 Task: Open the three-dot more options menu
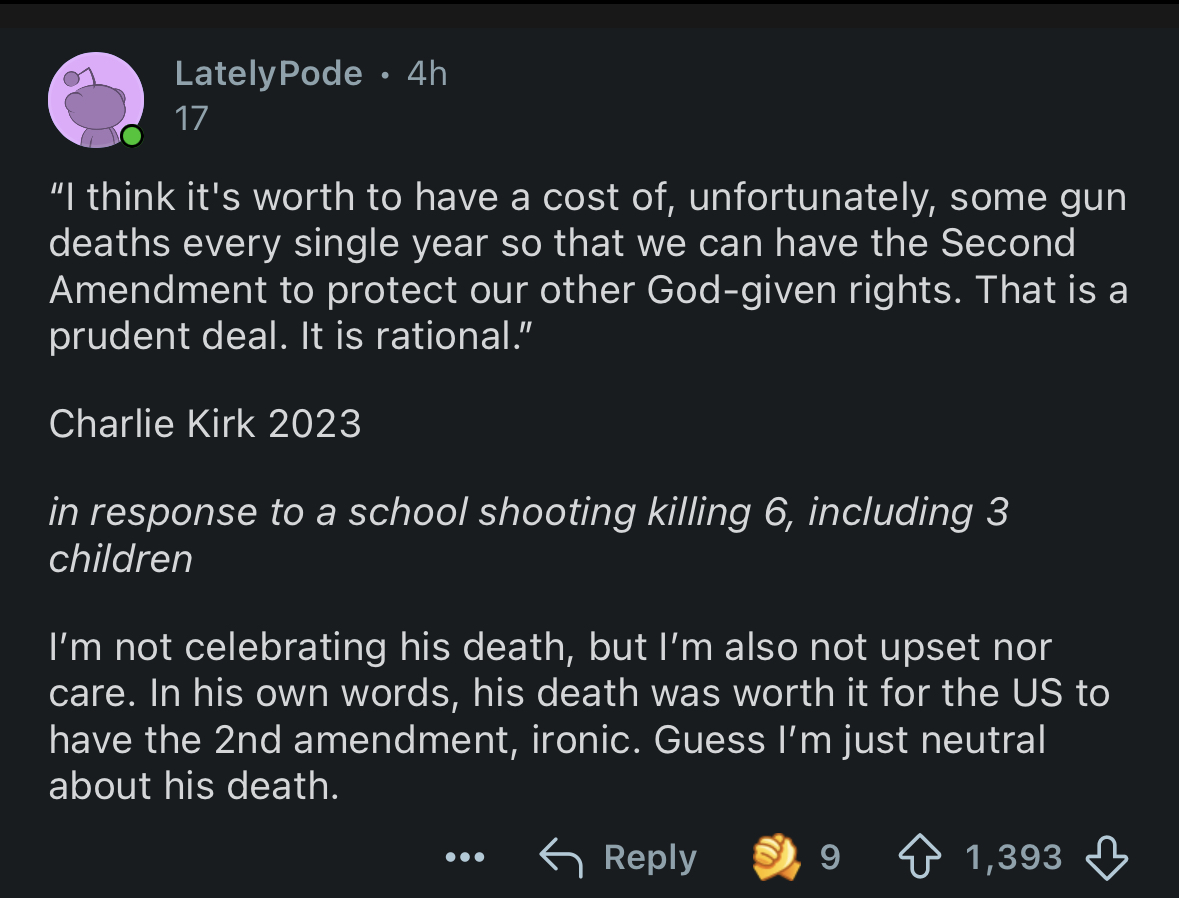tap(465, 857)
